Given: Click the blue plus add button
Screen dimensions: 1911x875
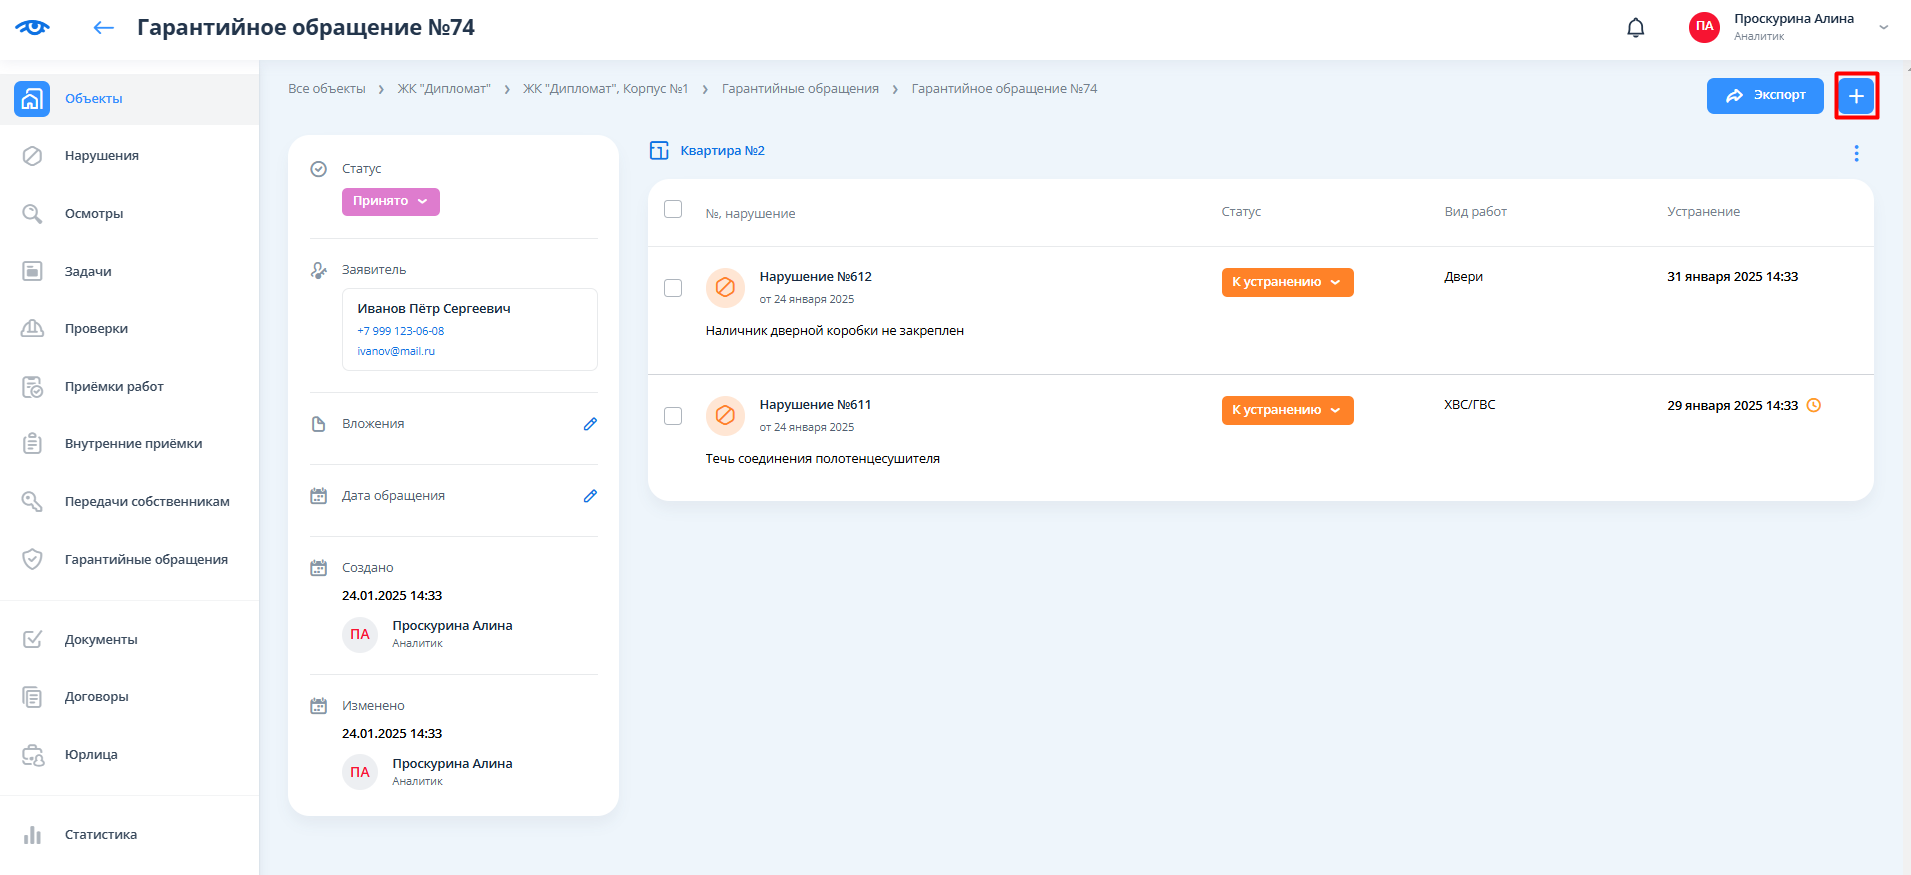Looking at the screenshot, I should (1856, 96).
